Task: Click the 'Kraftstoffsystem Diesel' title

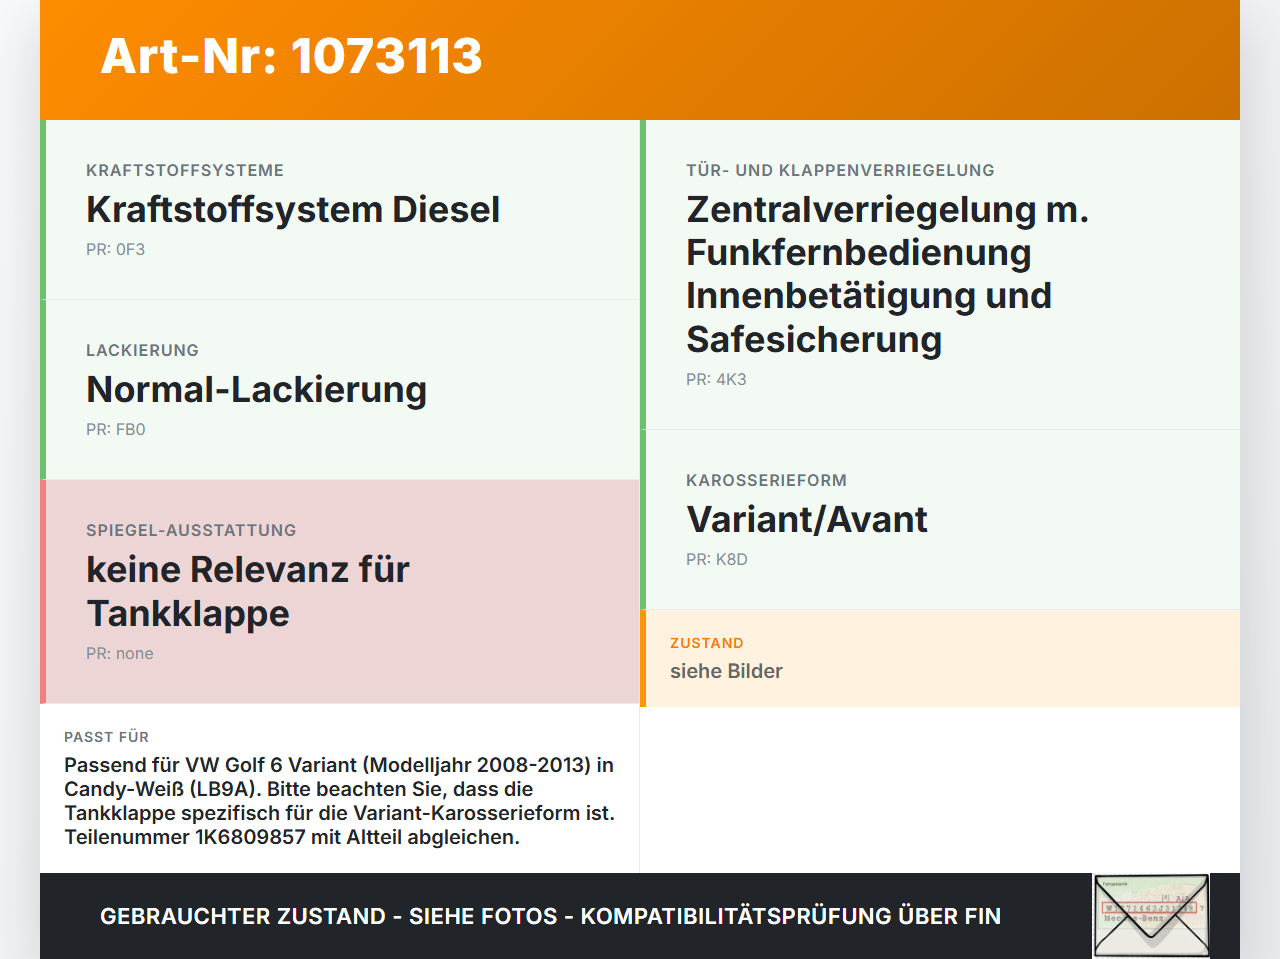Action: (293, 210)
